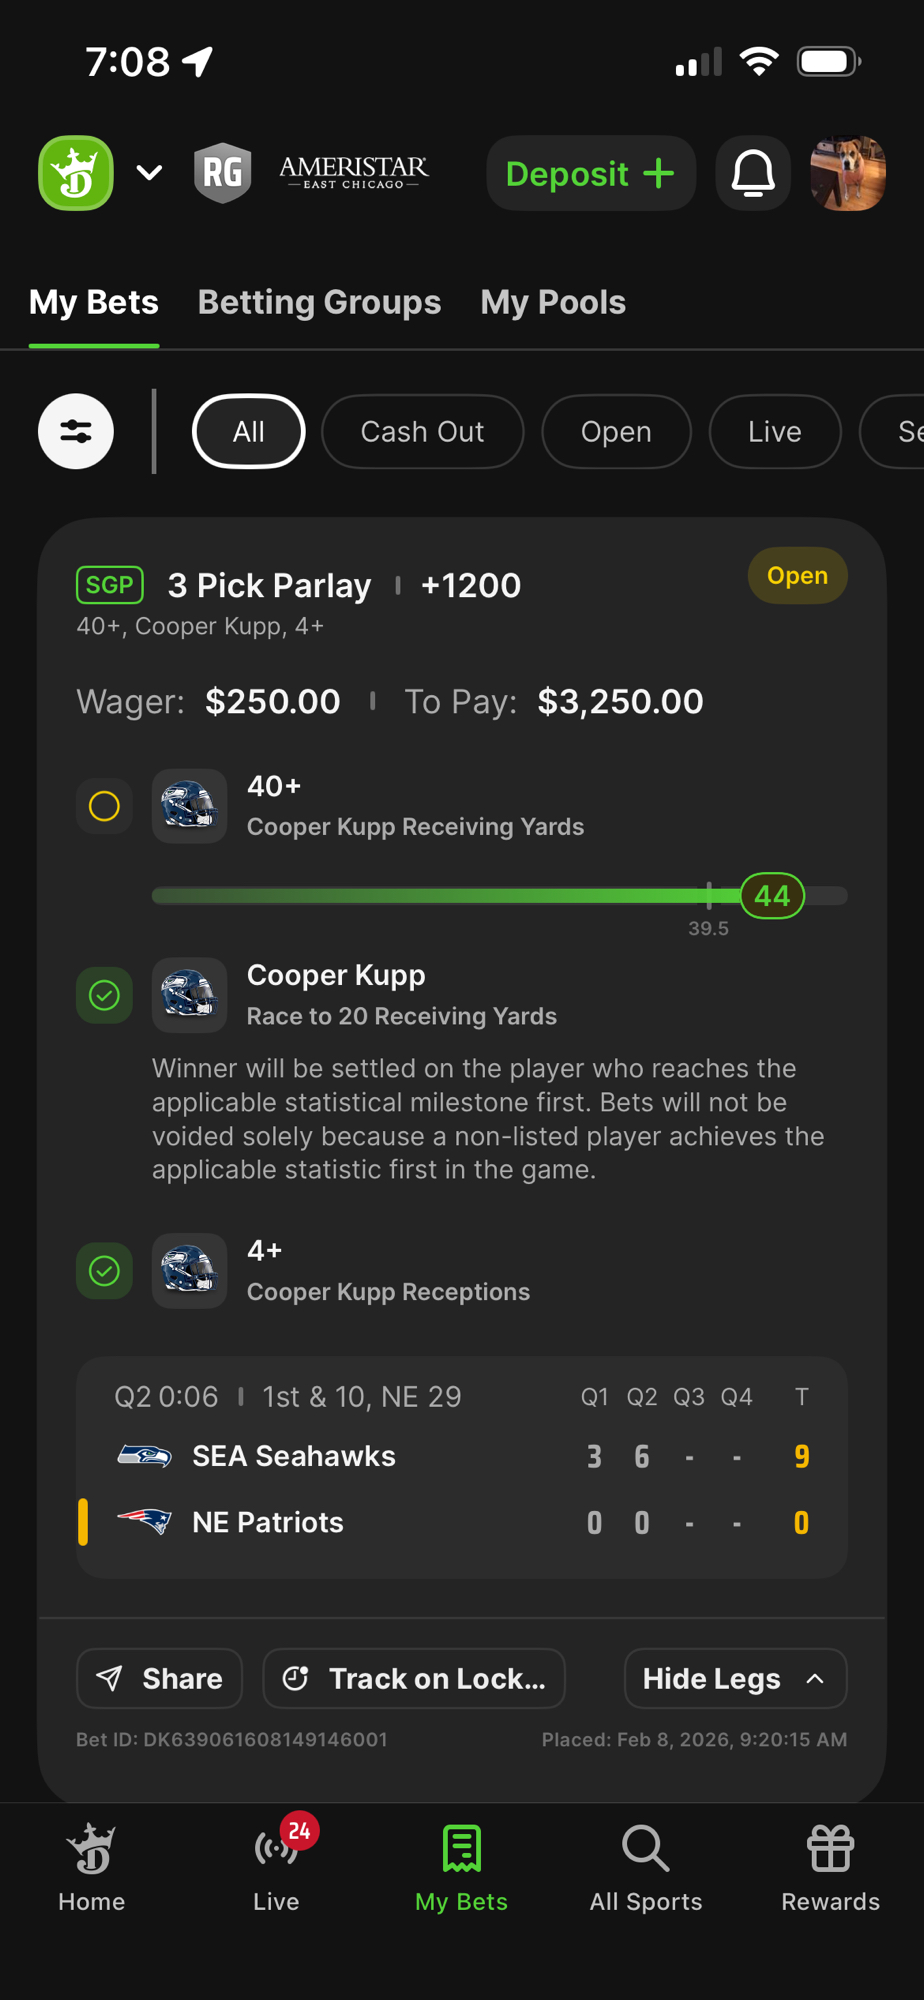The height and width of the screenshot is (2000, 924).
Task: Tap the DraftKings crown logo
Action: click(x=76, y=173)
